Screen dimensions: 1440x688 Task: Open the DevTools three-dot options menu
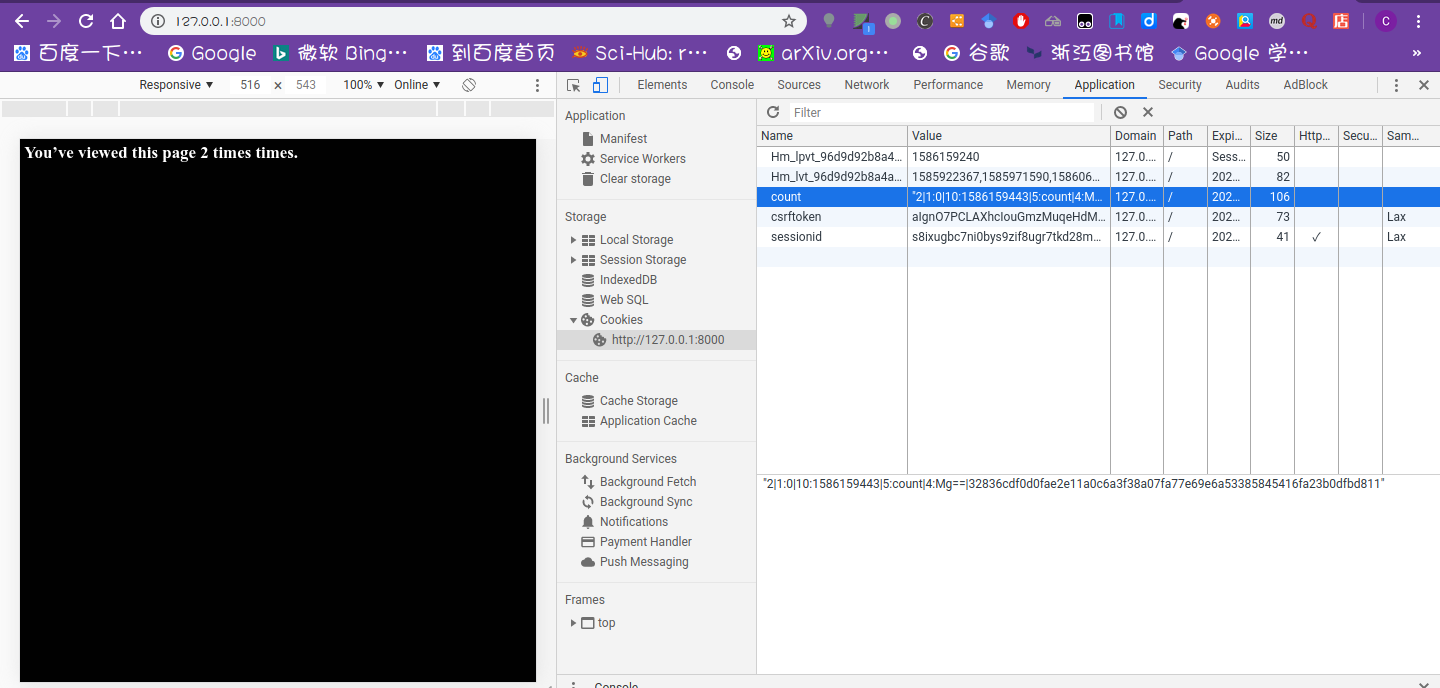pos(1397,85)
